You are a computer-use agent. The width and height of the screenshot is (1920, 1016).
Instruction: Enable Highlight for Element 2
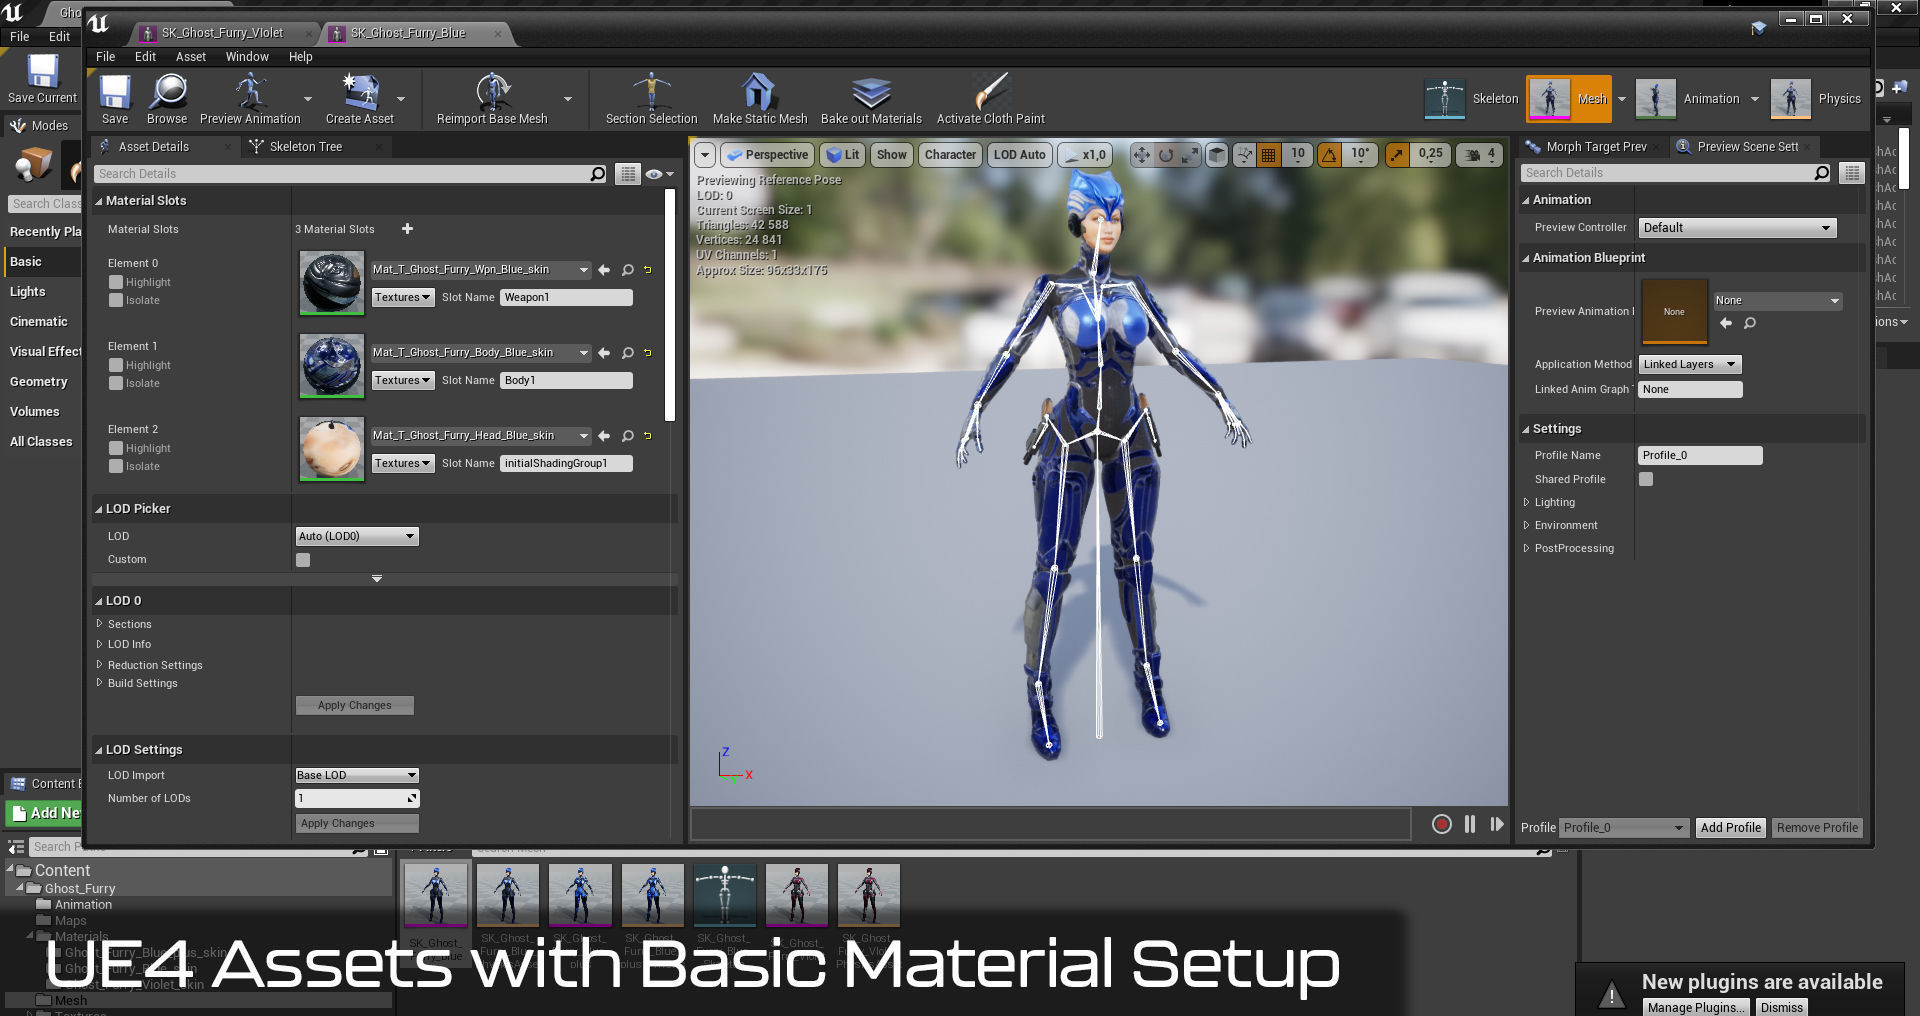[x=116, y=448]
